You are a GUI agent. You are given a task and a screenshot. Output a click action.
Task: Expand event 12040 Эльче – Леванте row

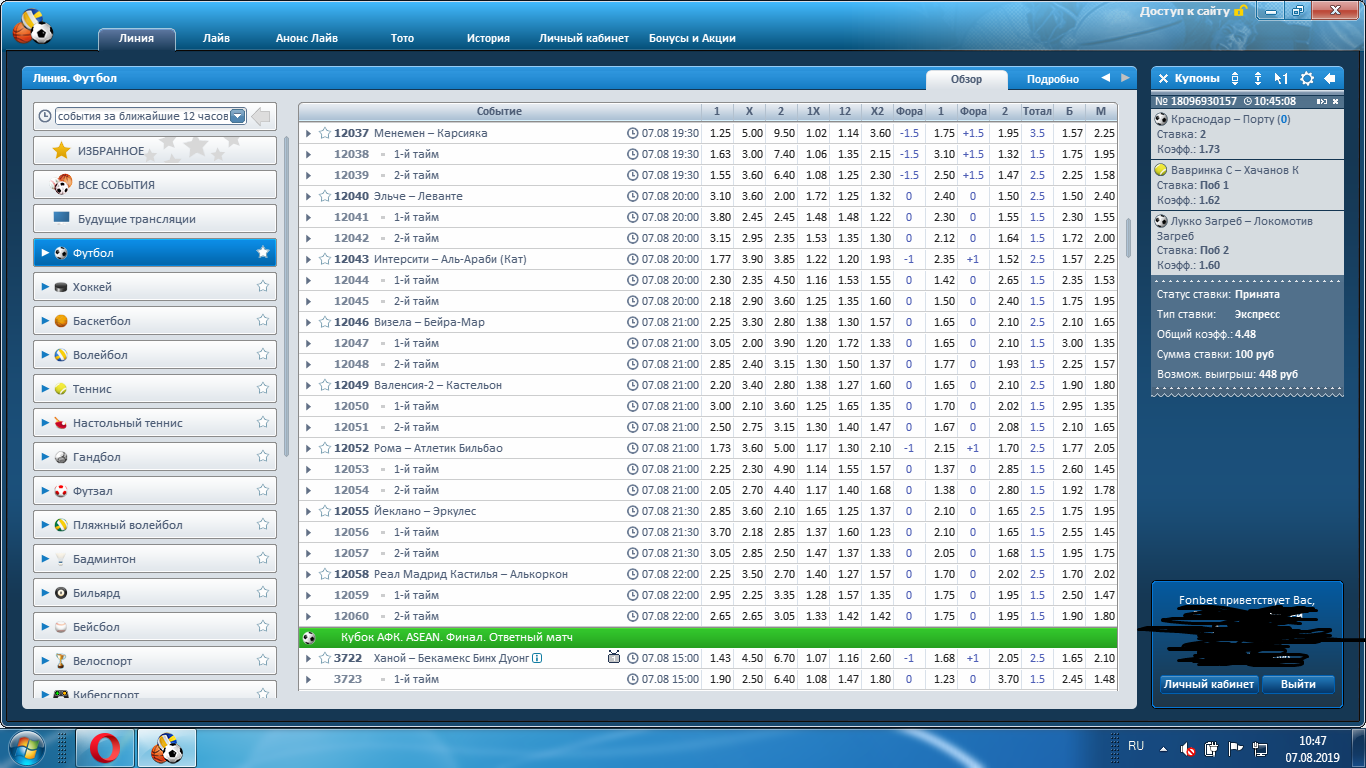[x=308, y=196]
